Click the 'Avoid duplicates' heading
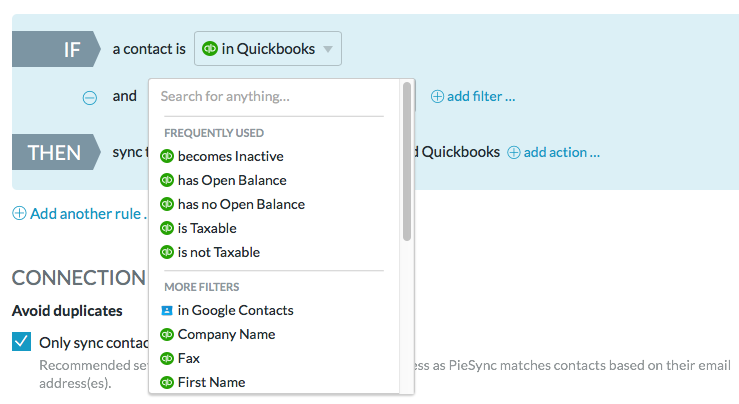Image resolution: width=739 pixels, height=404 pixels. [x=67, y=311]
